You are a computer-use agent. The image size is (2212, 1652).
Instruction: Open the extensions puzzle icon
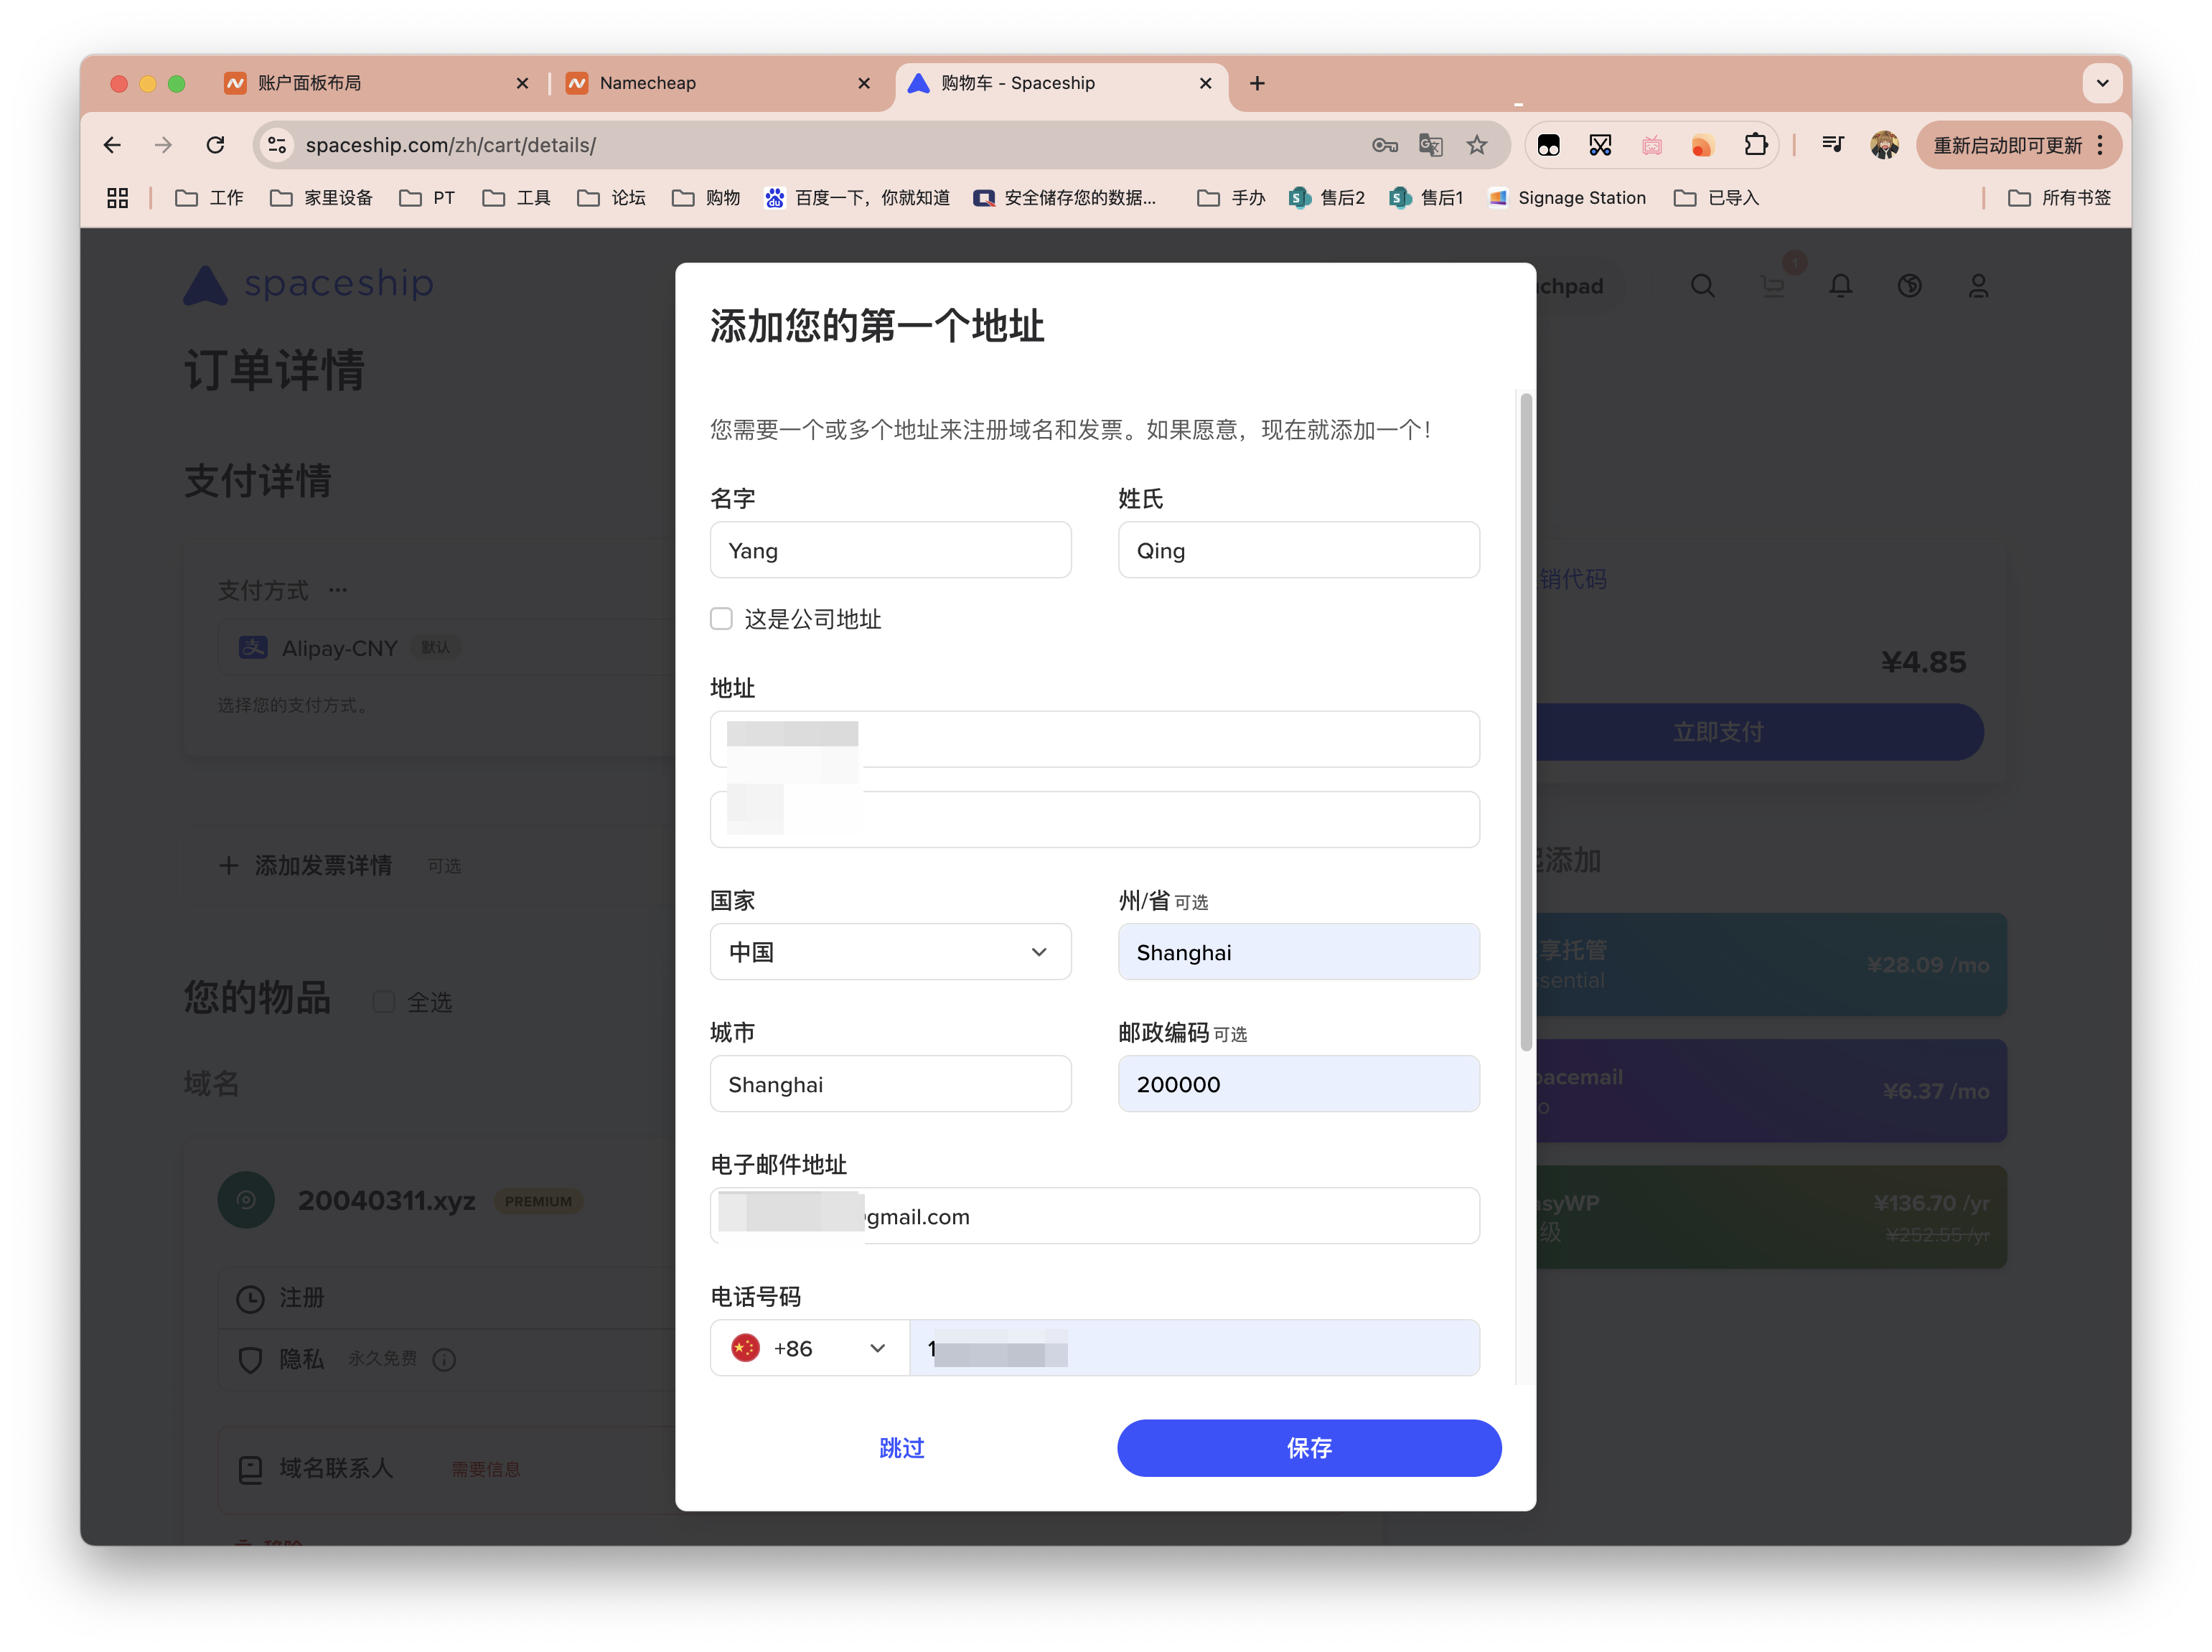tap(1755, 145)
